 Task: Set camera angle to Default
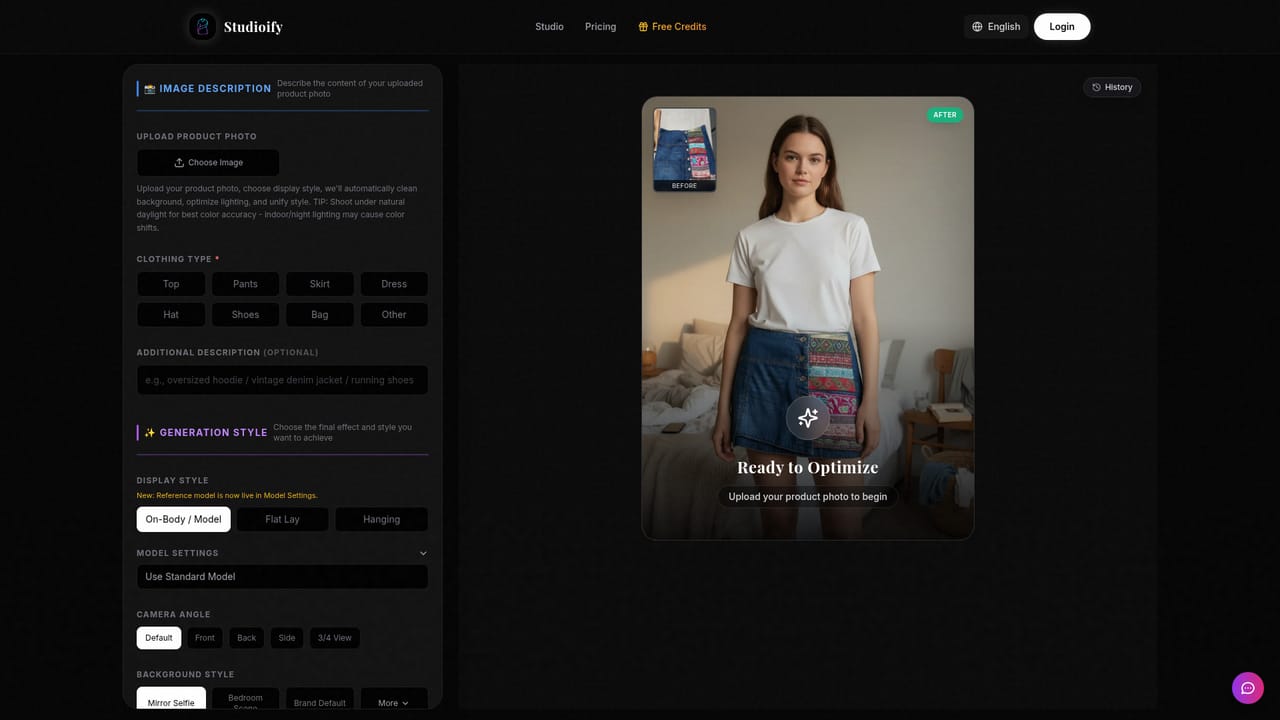click(159, 638)
